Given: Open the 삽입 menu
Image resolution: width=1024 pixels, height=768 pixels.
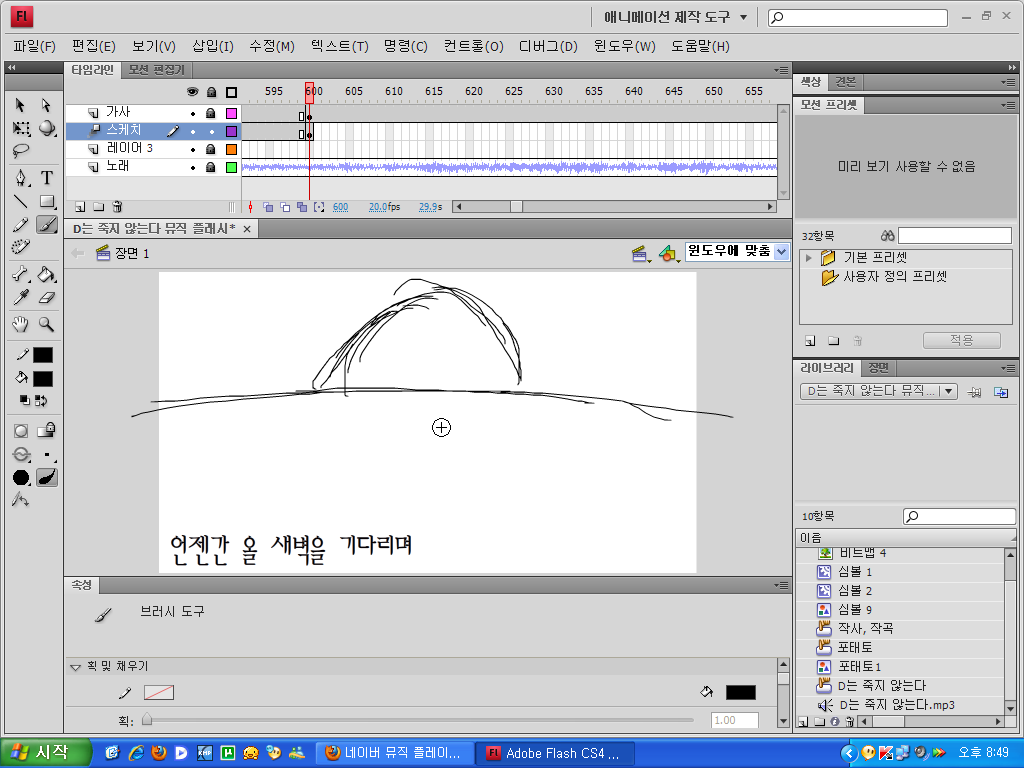Looking at the screenshot, I should [x=212, y=46].
